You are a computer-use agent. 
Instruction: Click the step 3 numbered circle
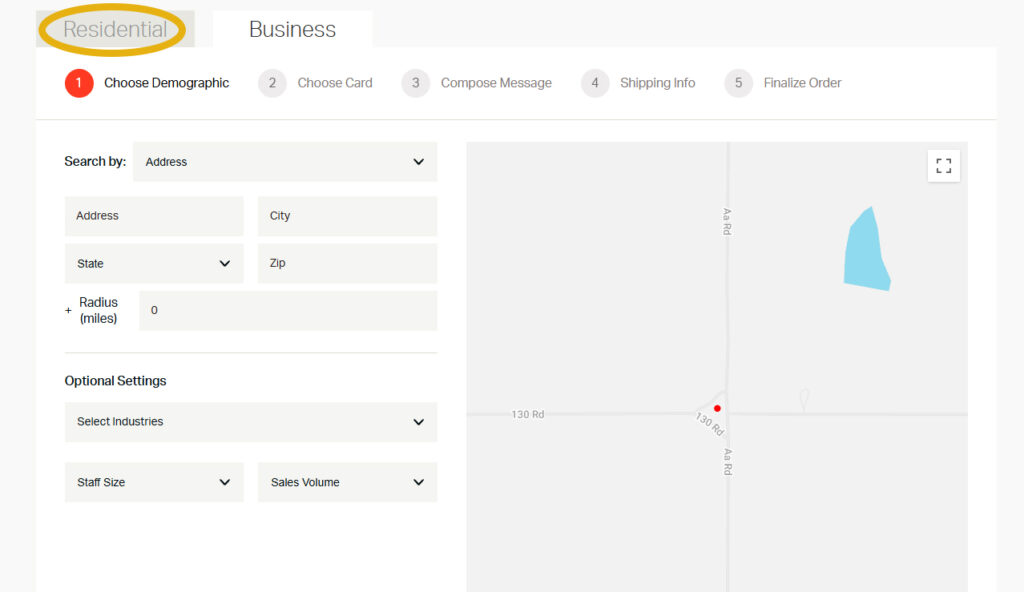(x=416, y=83)
